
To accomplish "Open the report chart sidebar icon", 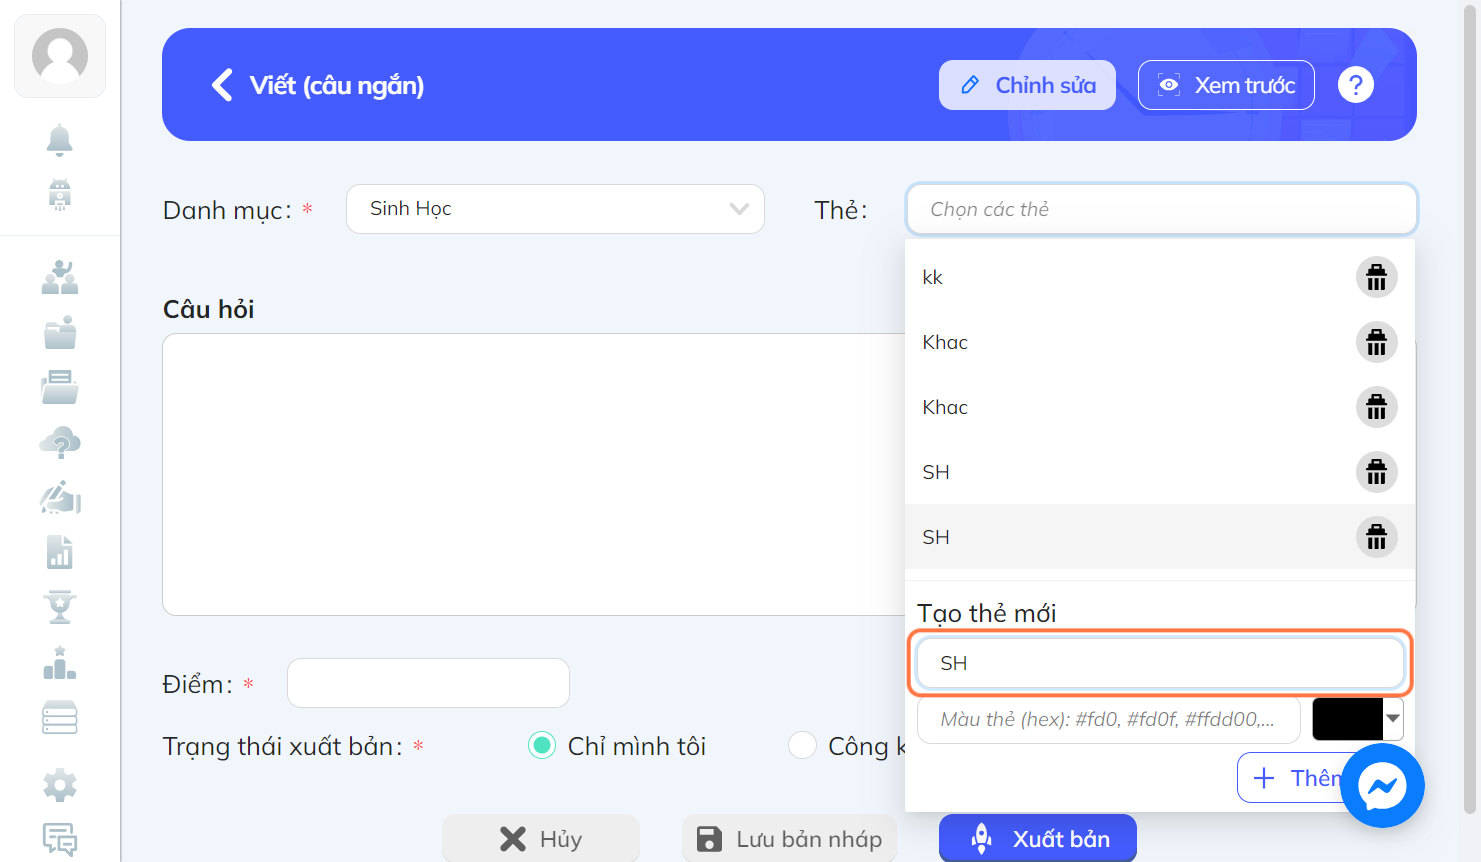I will pyautogui.click(x=60, y=552).
